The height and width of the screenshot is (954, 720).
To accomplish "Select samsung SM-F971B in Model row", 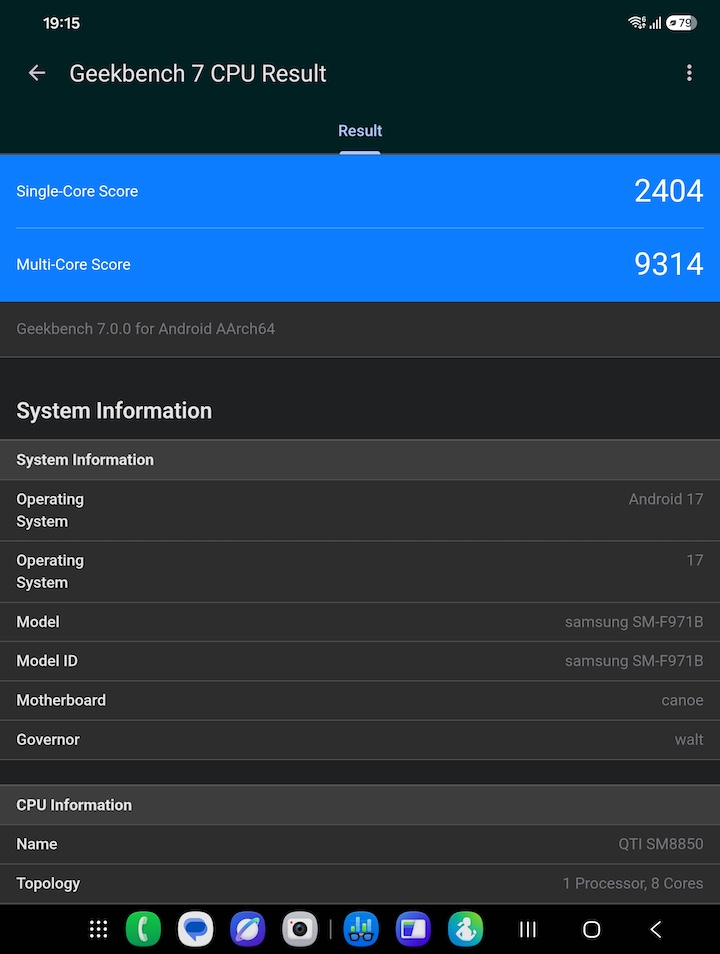I will coord(634,622).
